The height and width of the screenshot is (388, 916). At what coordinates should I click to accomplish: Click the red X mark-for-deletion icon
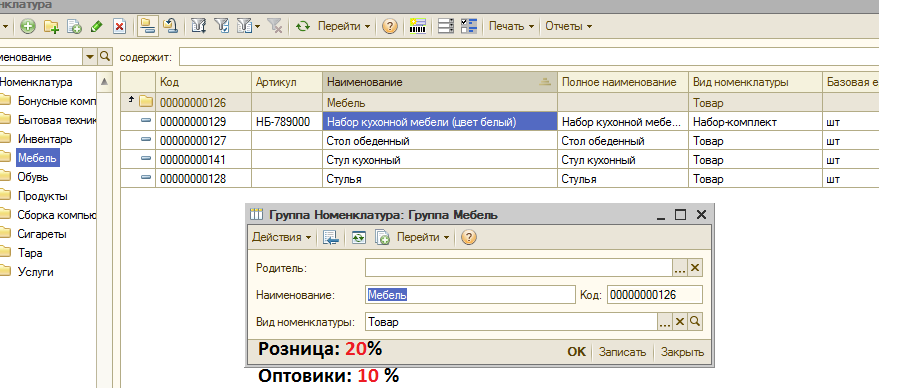point(119,26)
